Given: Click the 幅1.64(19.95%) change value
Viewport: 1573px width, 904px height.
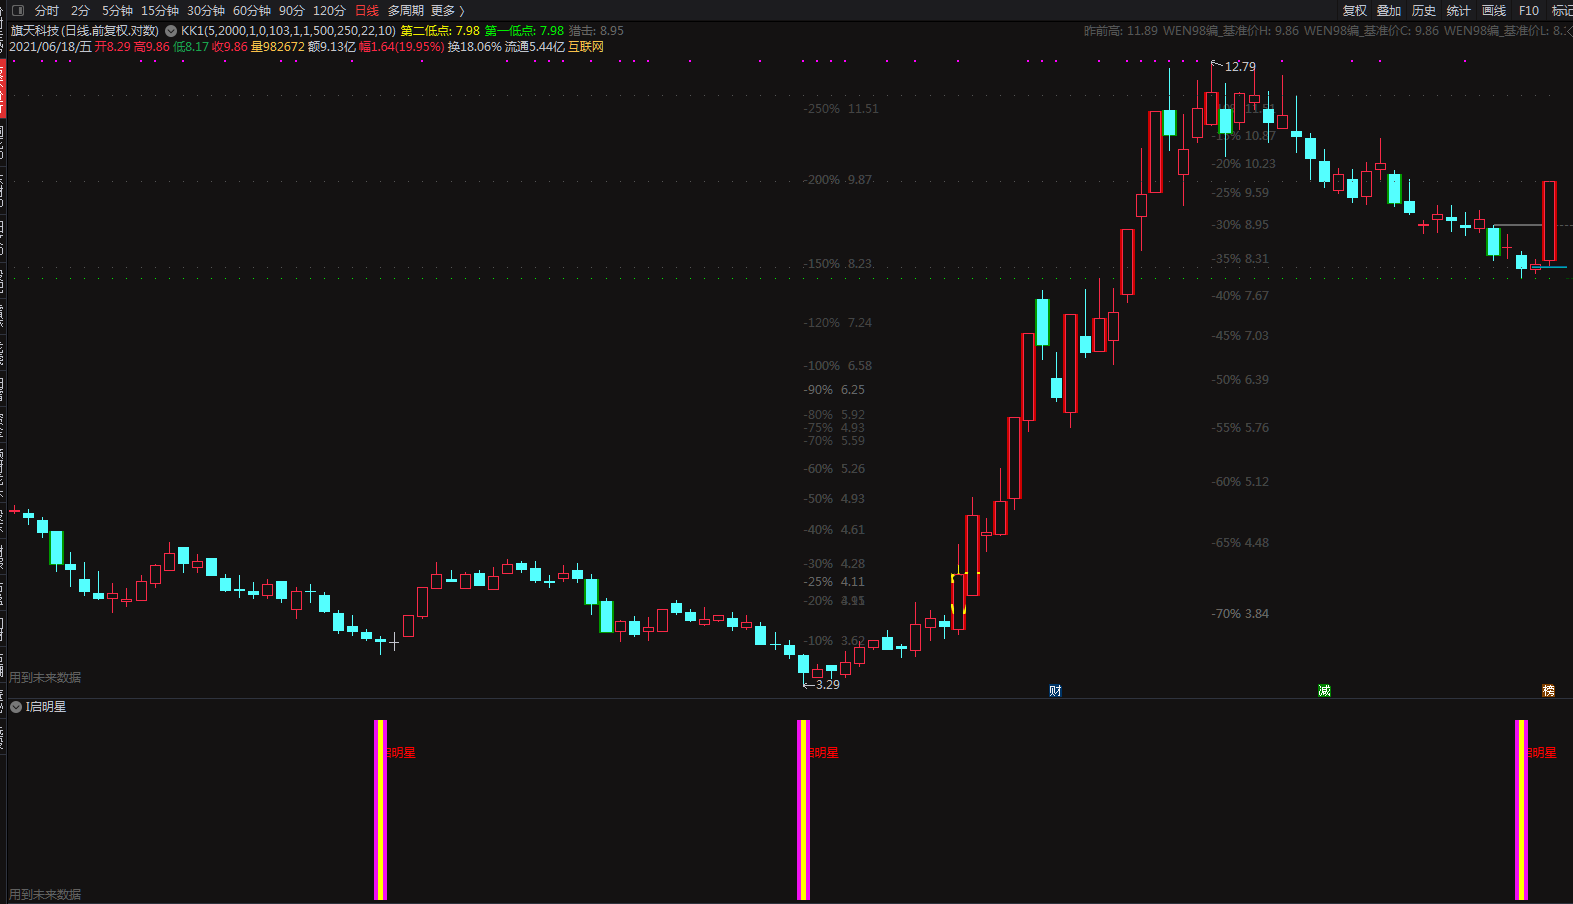Looking at the screenshot, I should (402, 47).
